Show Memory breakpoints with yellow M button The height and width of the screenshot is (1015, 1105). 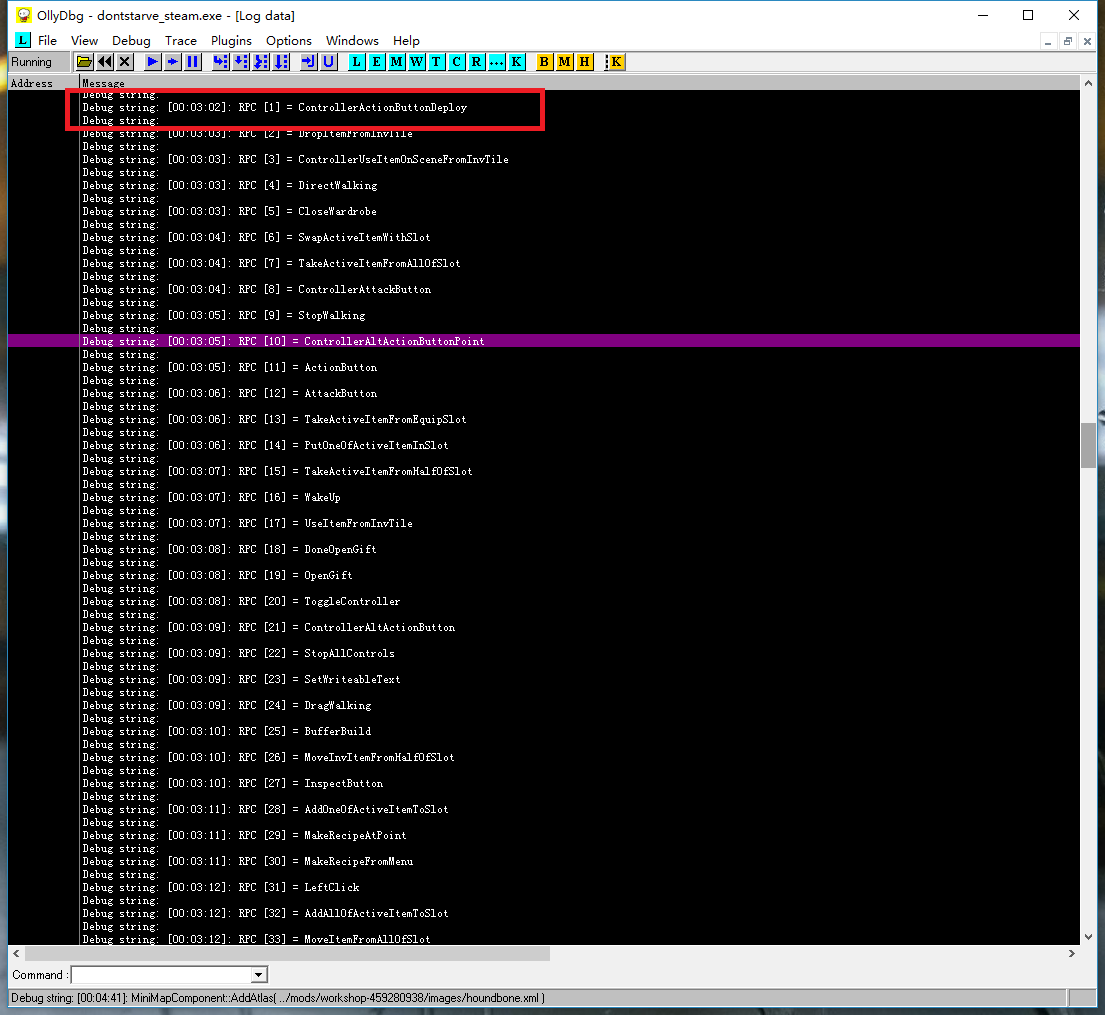click(x=564, y=62)
